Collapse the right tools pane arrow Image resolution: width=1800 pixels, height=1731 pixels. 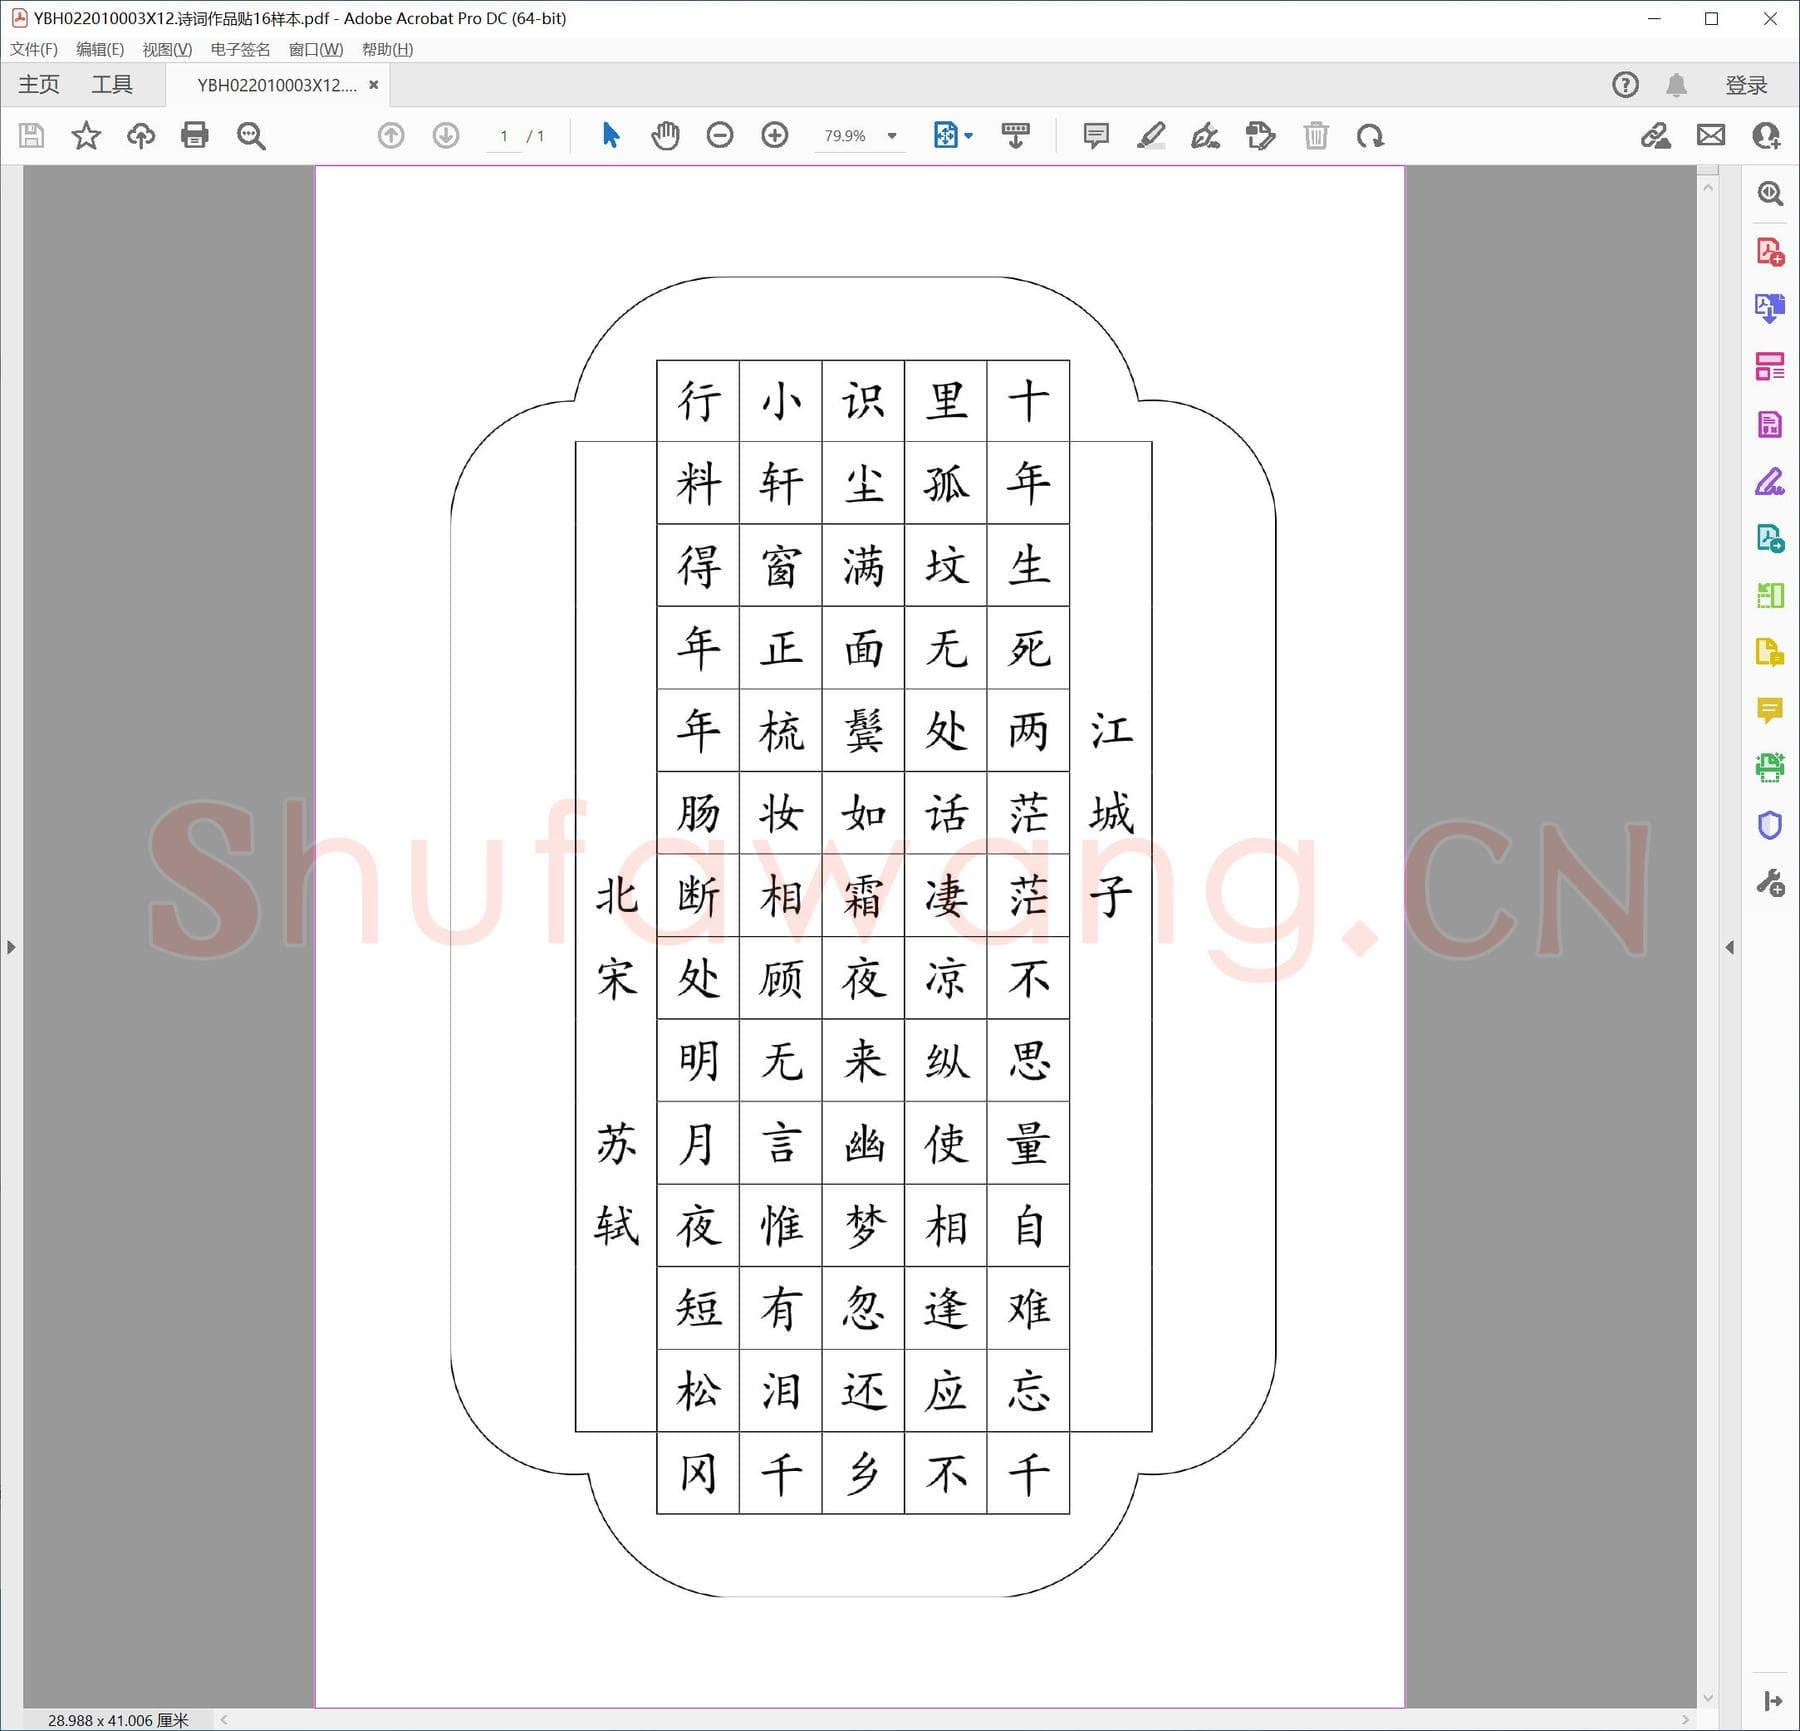(1730, 947)
